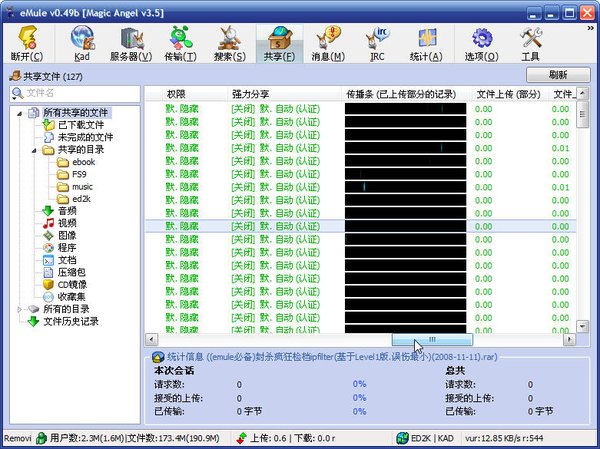Click the vertical scrollbar down arrow
600x449 pixels.
[582, 327]
